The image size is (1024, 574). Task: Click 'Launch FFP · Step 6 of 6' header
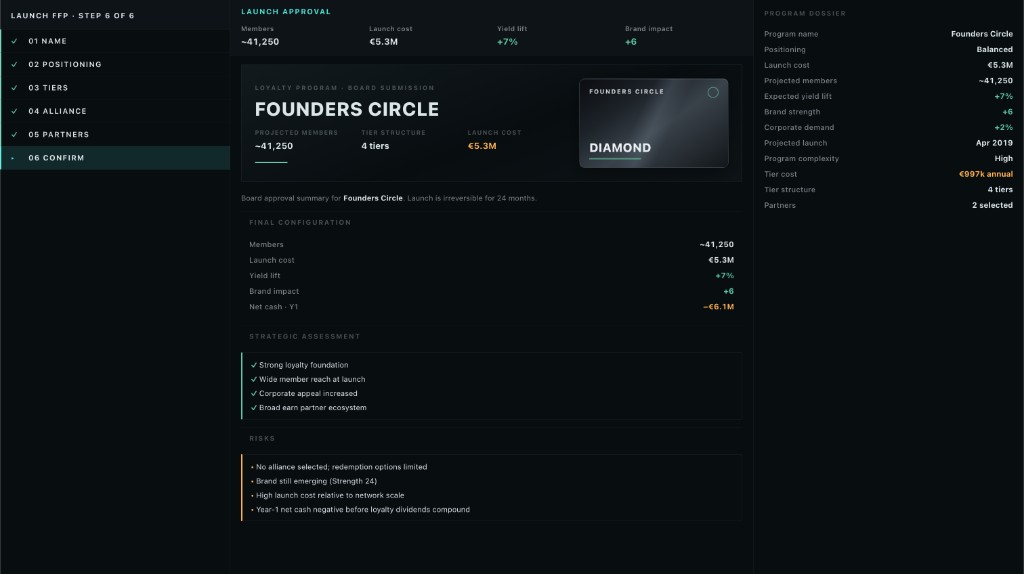click(x=72, y=16)
